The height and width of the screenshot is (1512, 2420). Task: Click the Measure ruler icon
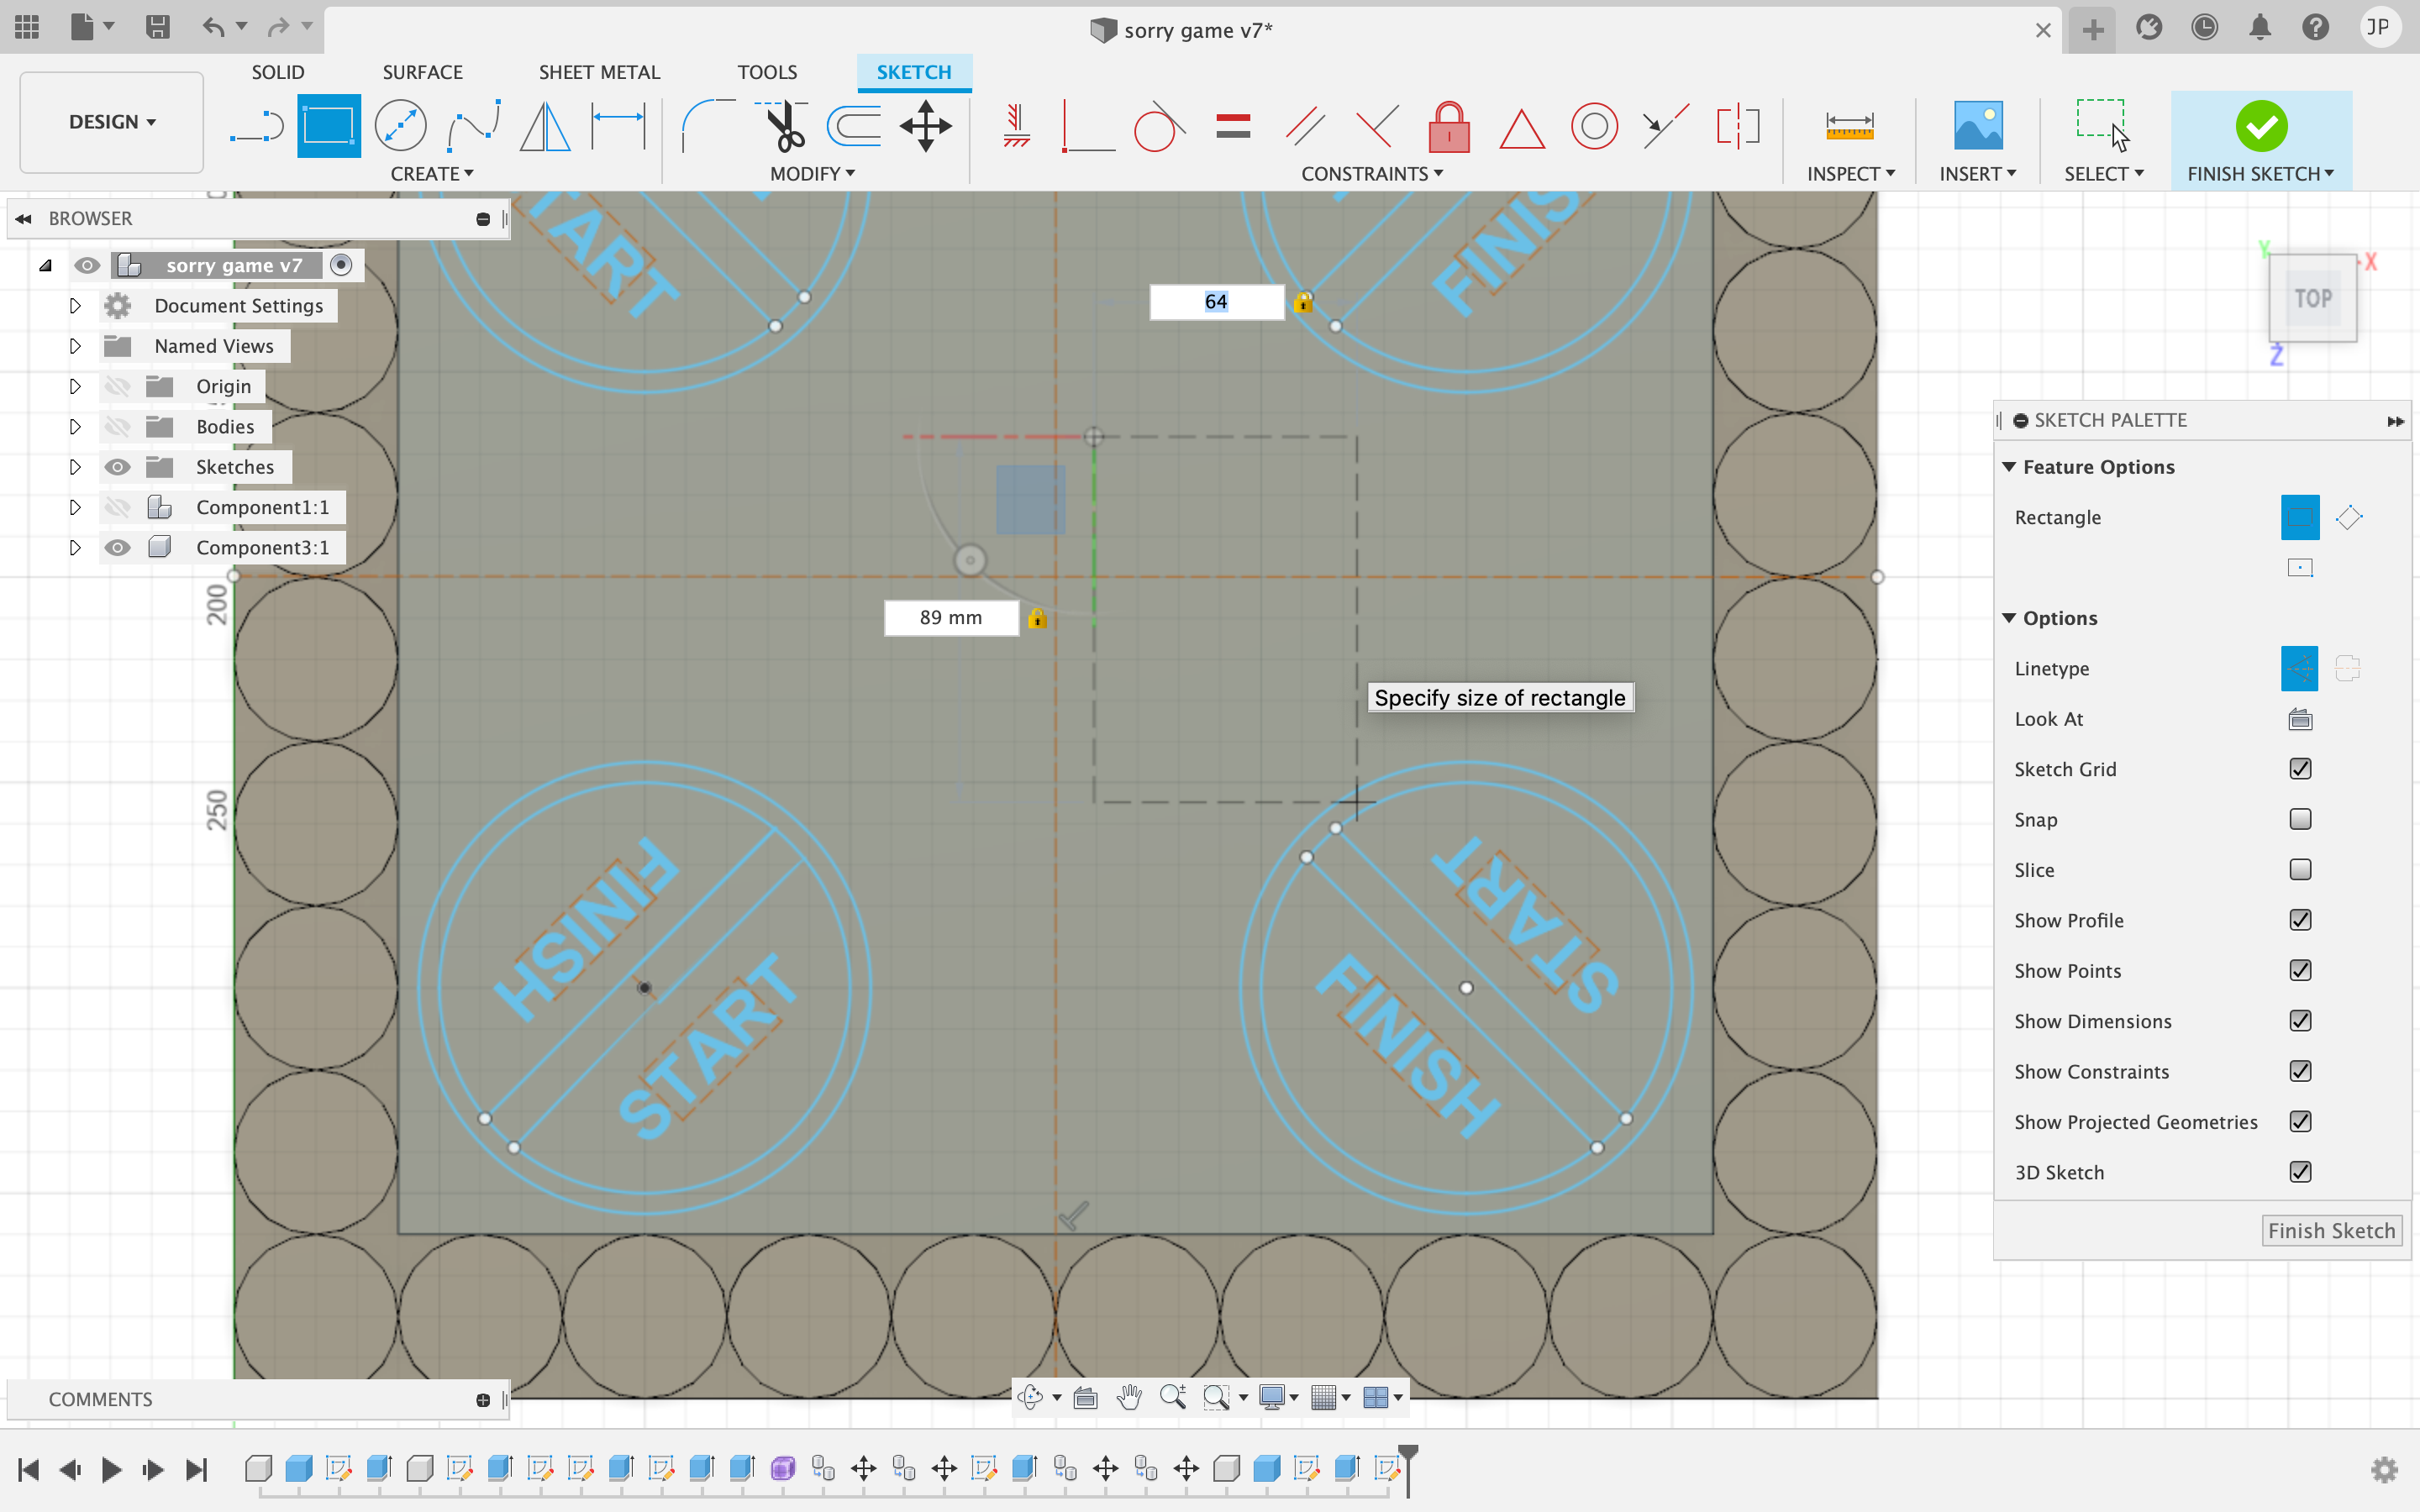click(x=1850, y=127)
